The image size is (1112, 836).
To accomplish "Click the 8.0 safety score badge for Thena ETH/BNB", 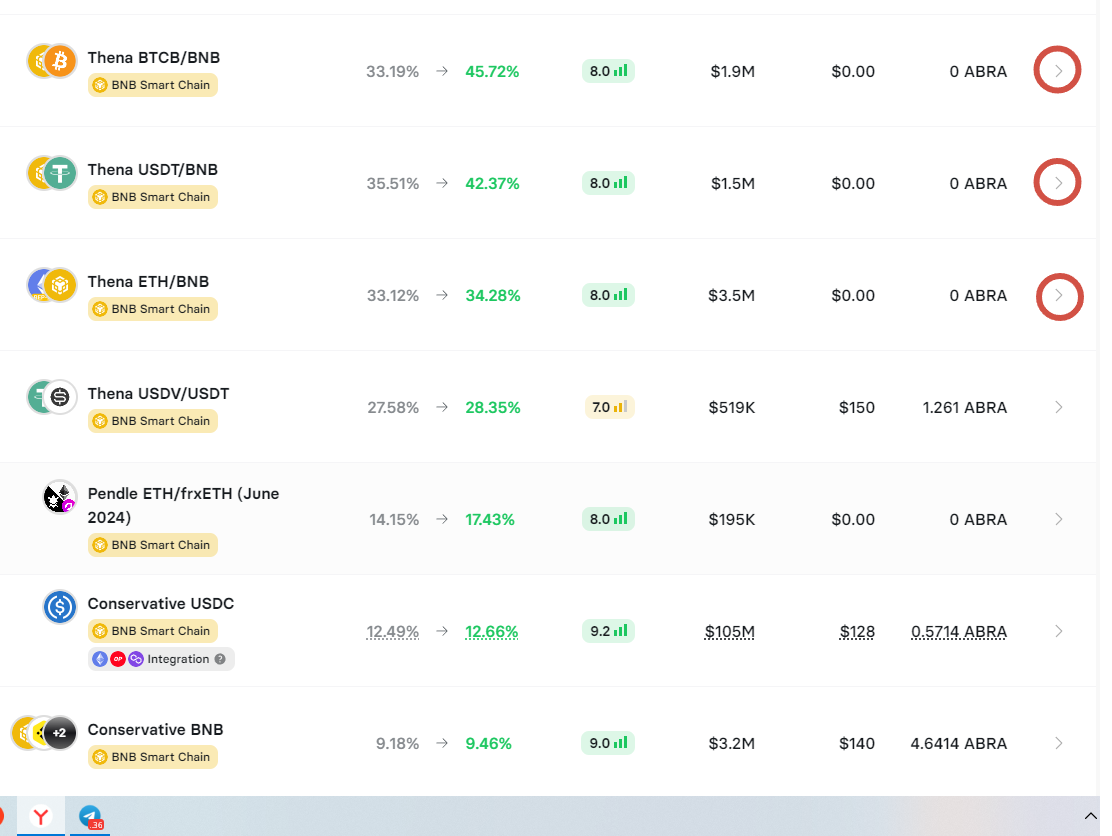I will click(608, 295).
